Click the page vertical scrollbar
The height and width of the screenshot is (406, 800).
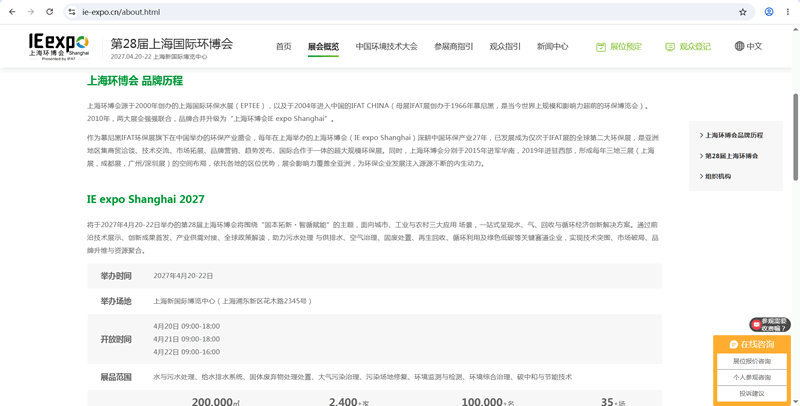(x=795, y=136)
